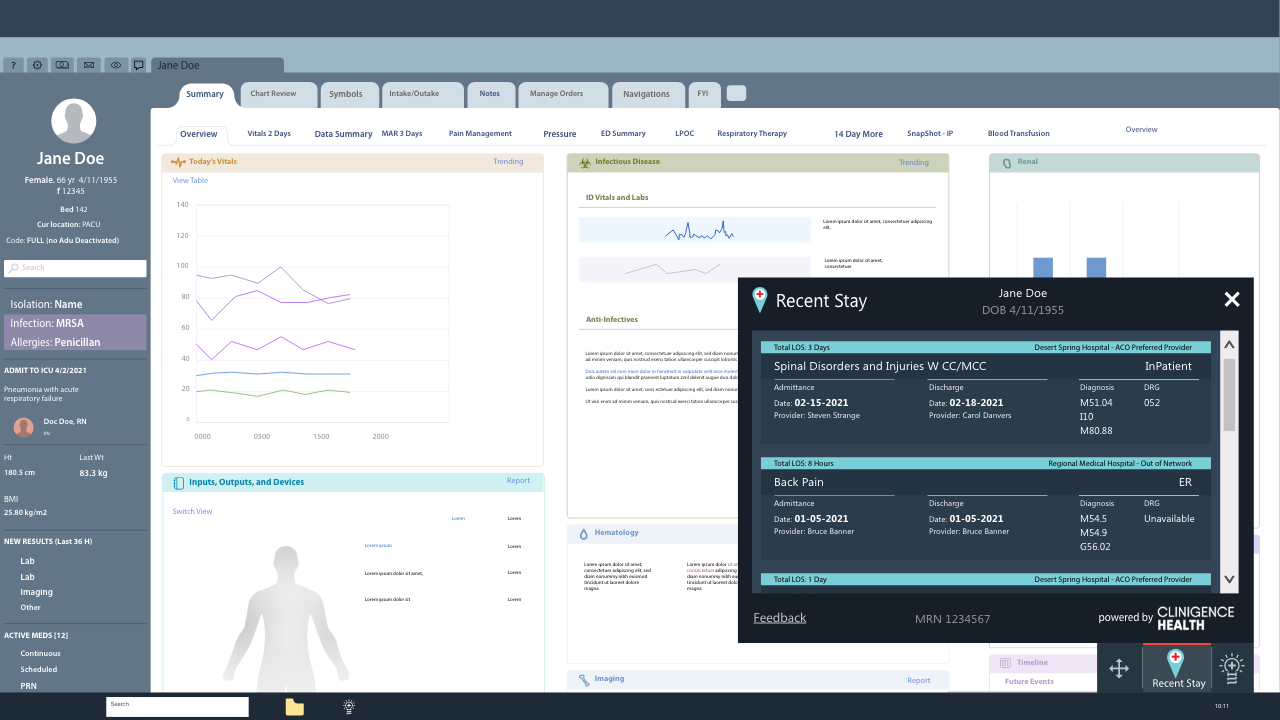Click the taskbar folder icon

294,707
